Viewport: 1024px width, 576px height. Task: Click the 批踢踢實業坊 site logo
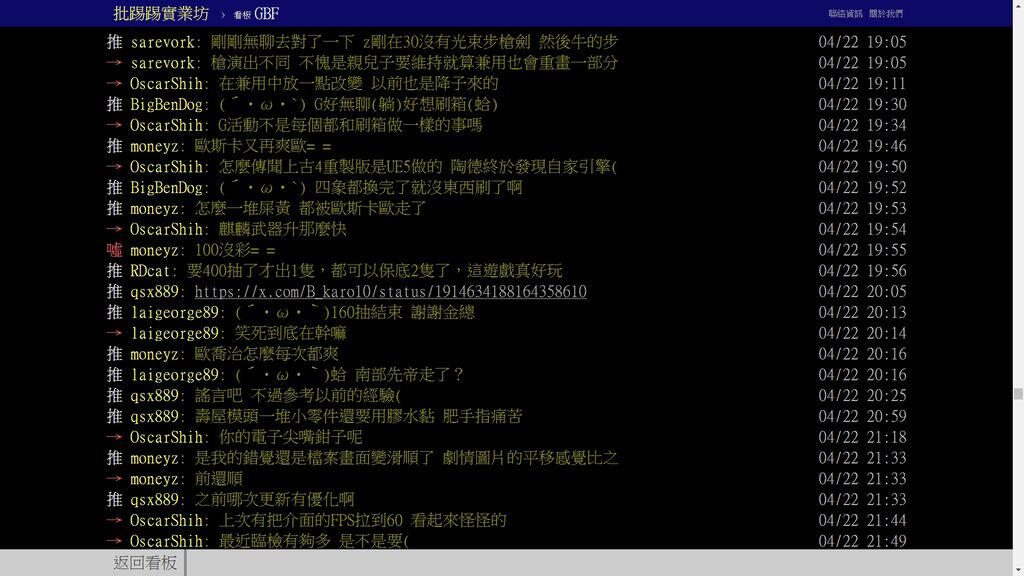point(161,13)
